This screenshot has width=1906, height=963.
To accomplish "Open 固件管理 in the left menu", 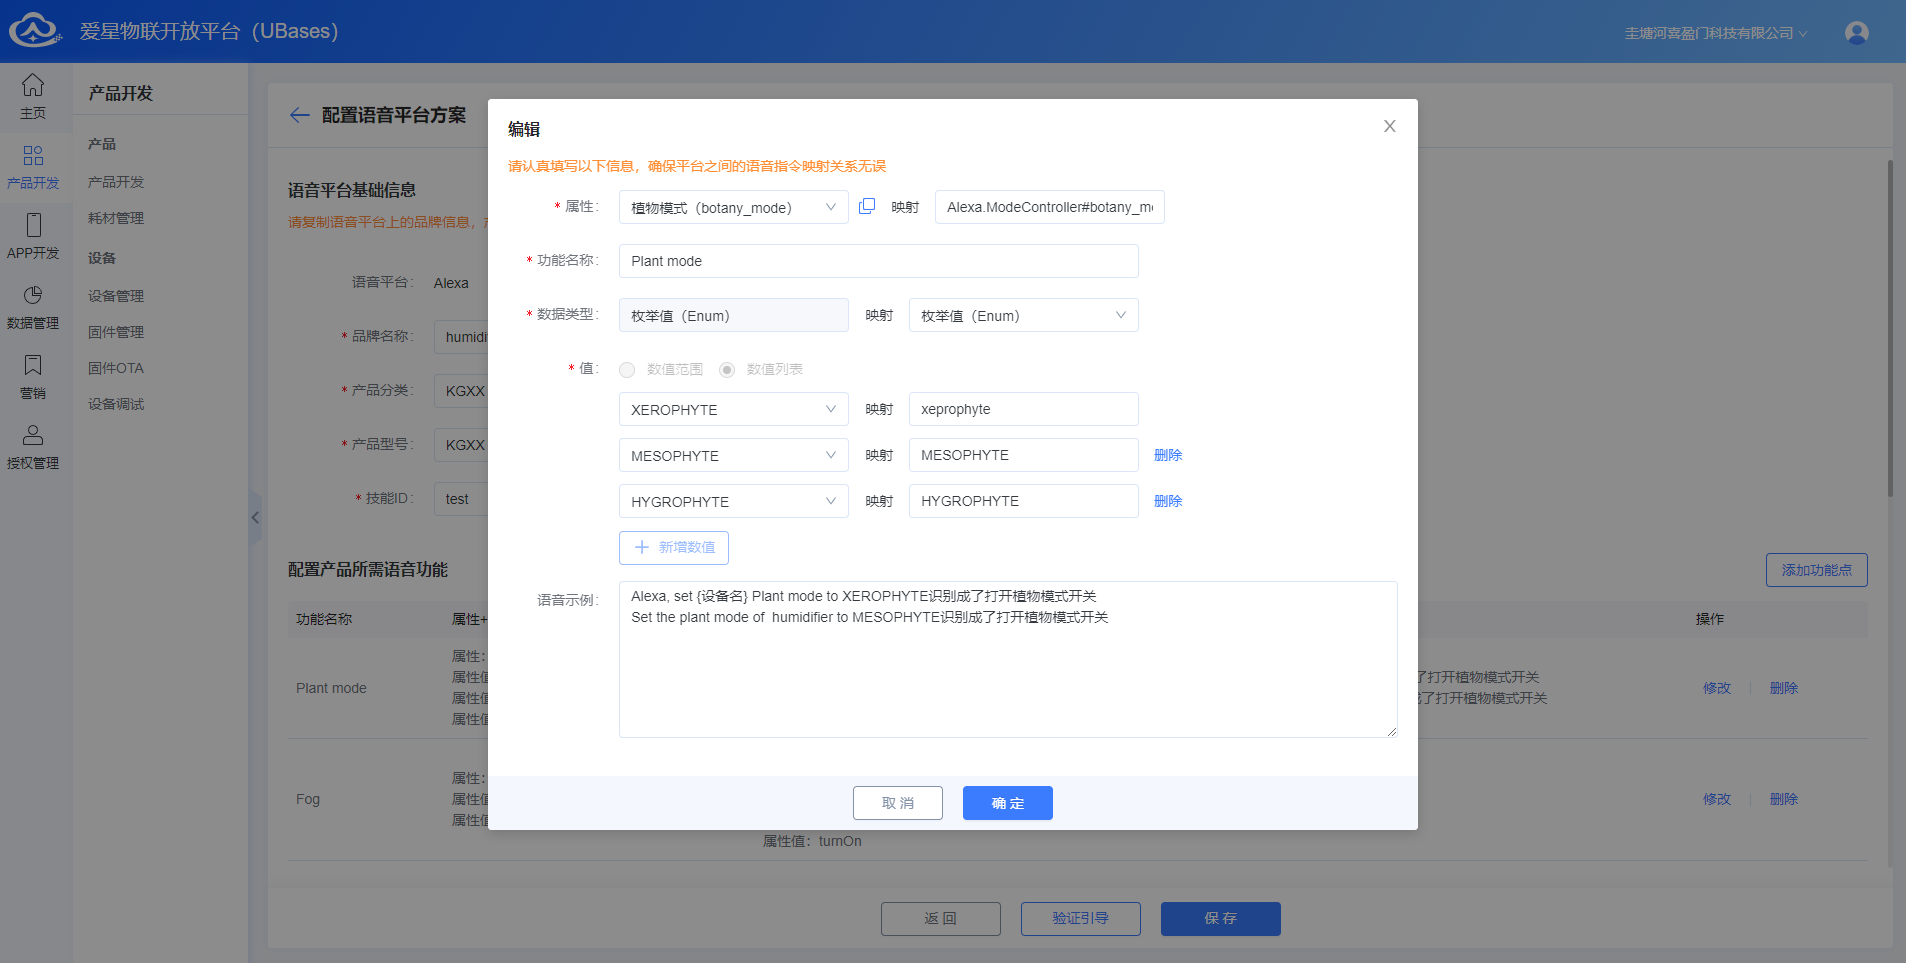I will (x=116, y=332).
